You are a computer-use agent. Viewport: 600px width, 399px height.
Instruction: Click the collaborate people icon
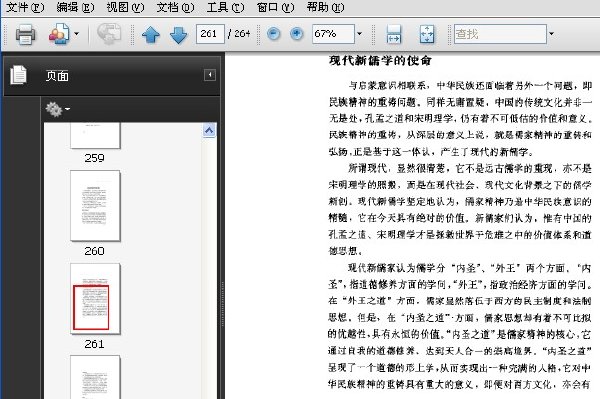point(59,34)
